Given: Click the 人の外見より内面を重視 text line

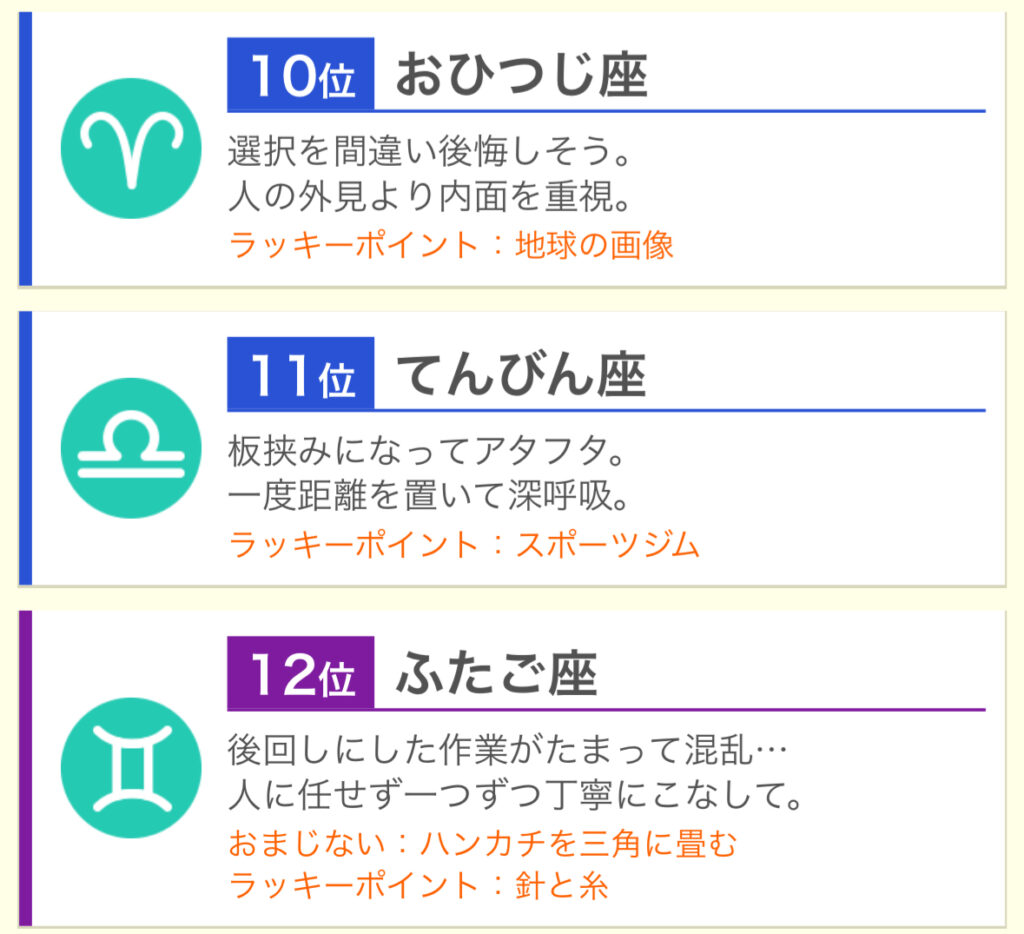Looking at the screenshot, I should [429, 196].
